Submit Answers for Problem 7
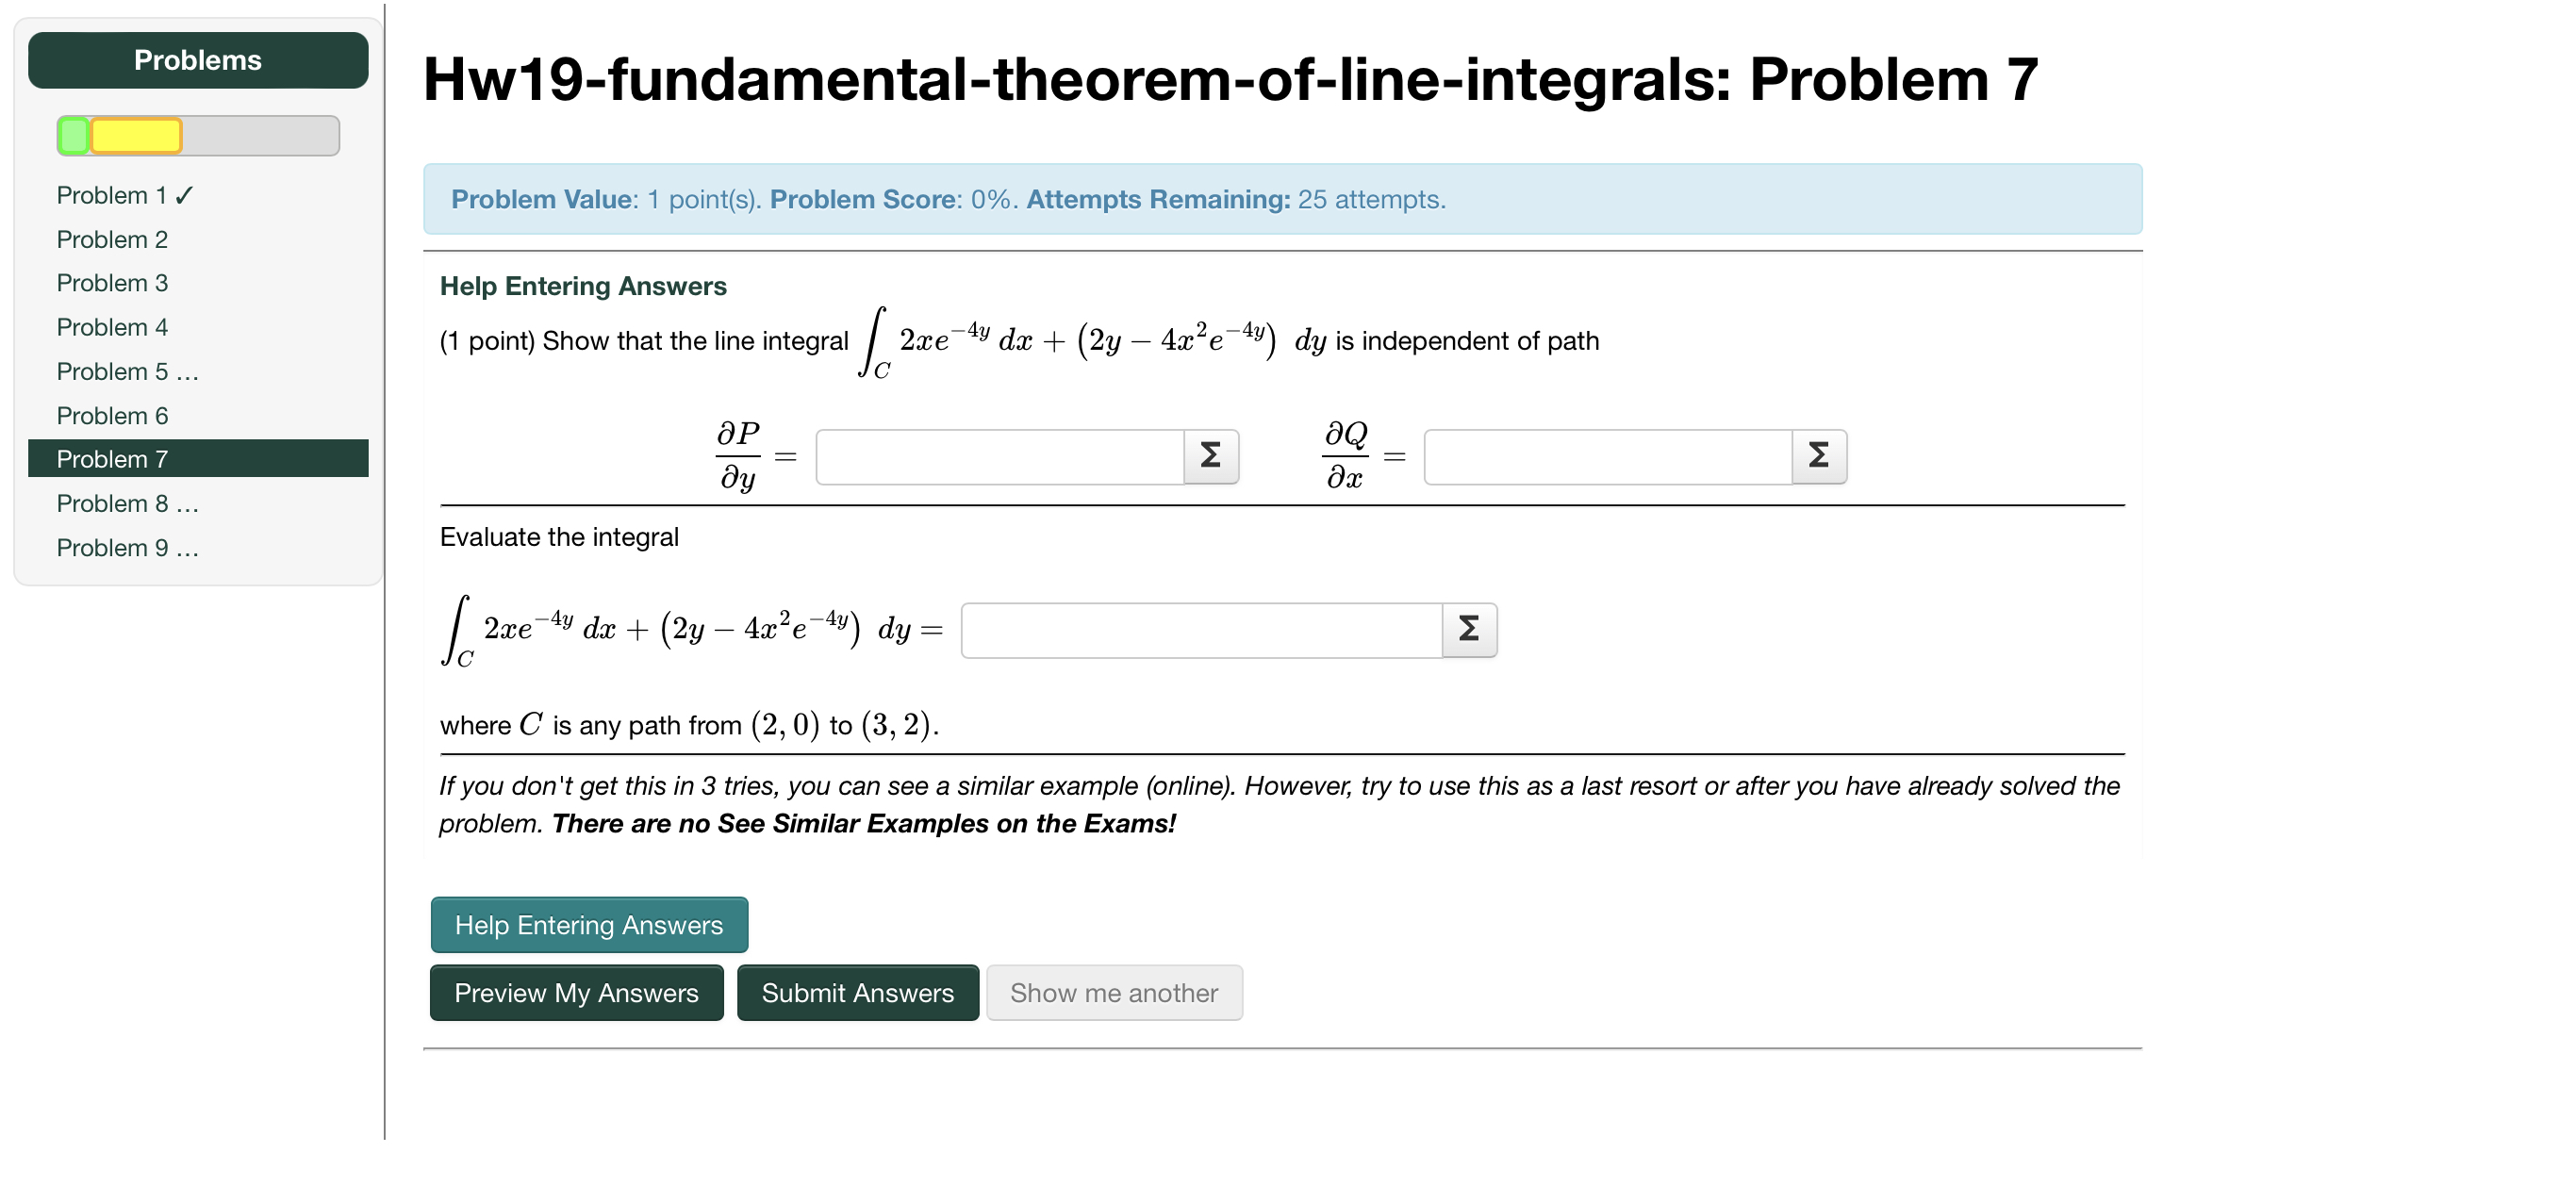The height and width of the screenshot is (1202, 2576). [857, 992]
